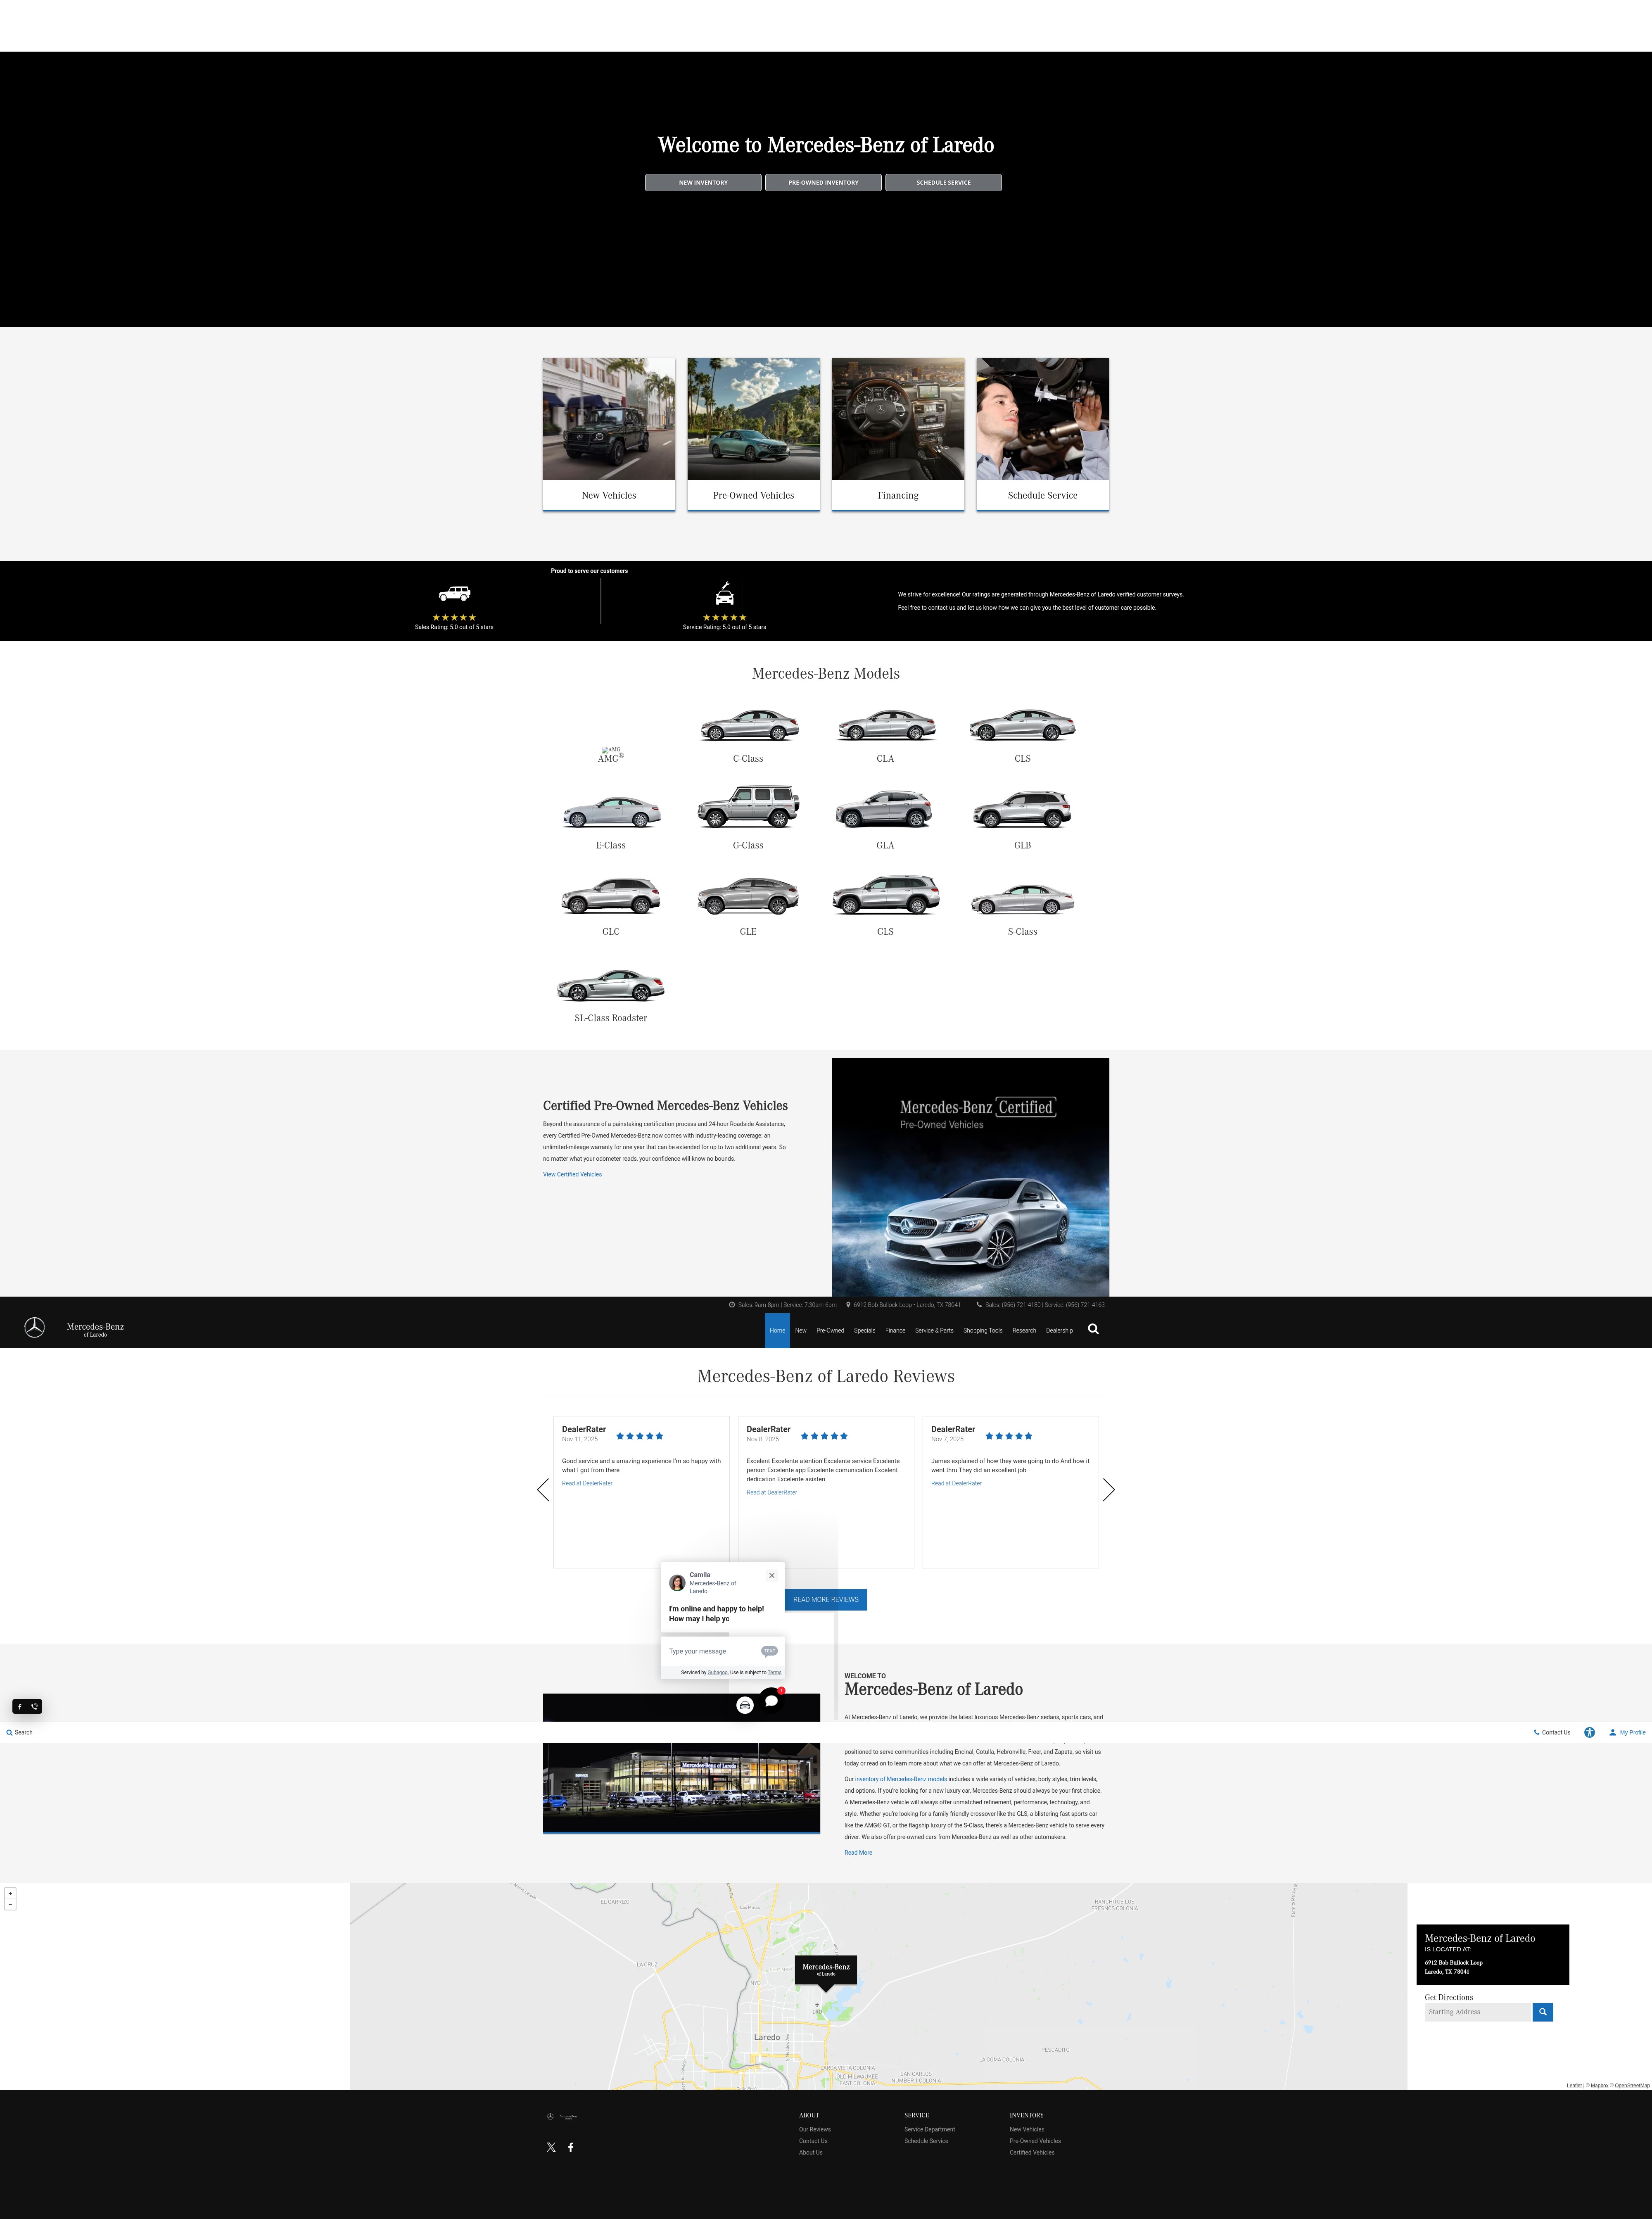Viewport: 1652px width, 2219px height.
Task: Click the SCHEDULE SERVICE hero button
Action: 943,182
